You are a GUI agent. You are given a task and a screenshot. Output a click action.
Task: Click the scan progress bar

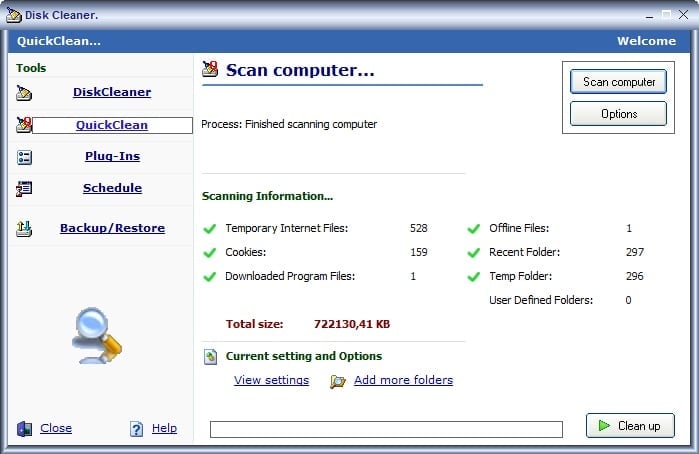coord(386,429)
